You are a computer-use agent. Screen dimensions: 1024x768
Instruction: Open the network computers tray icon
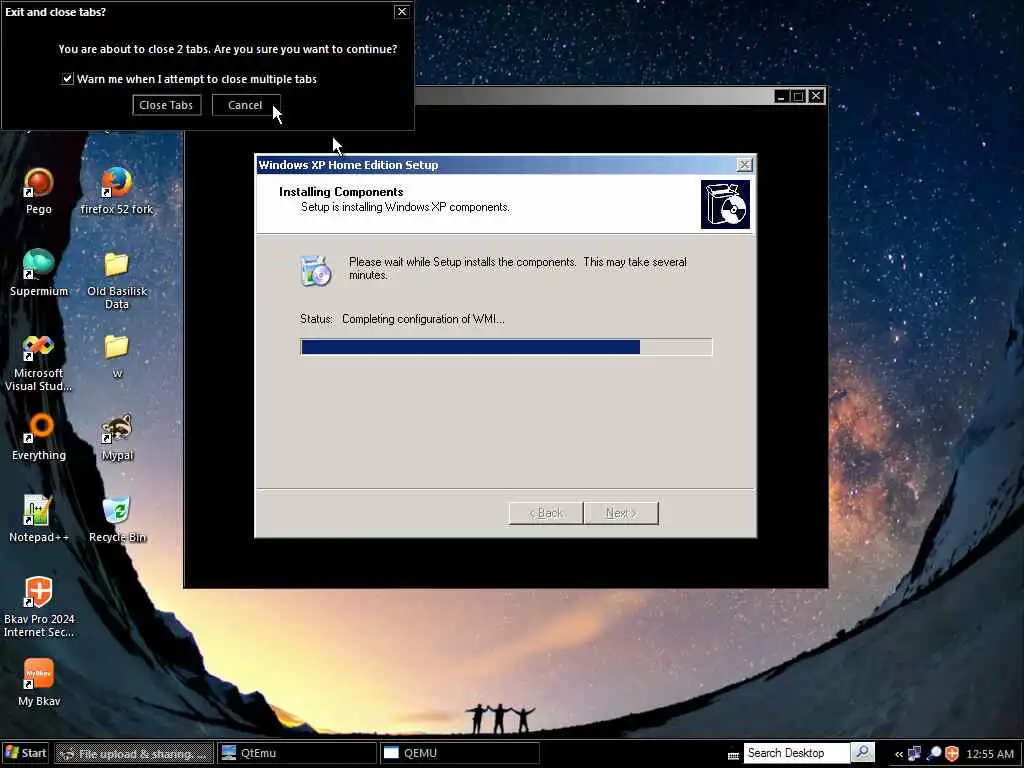pyautogui.click(x=914, y=754)
